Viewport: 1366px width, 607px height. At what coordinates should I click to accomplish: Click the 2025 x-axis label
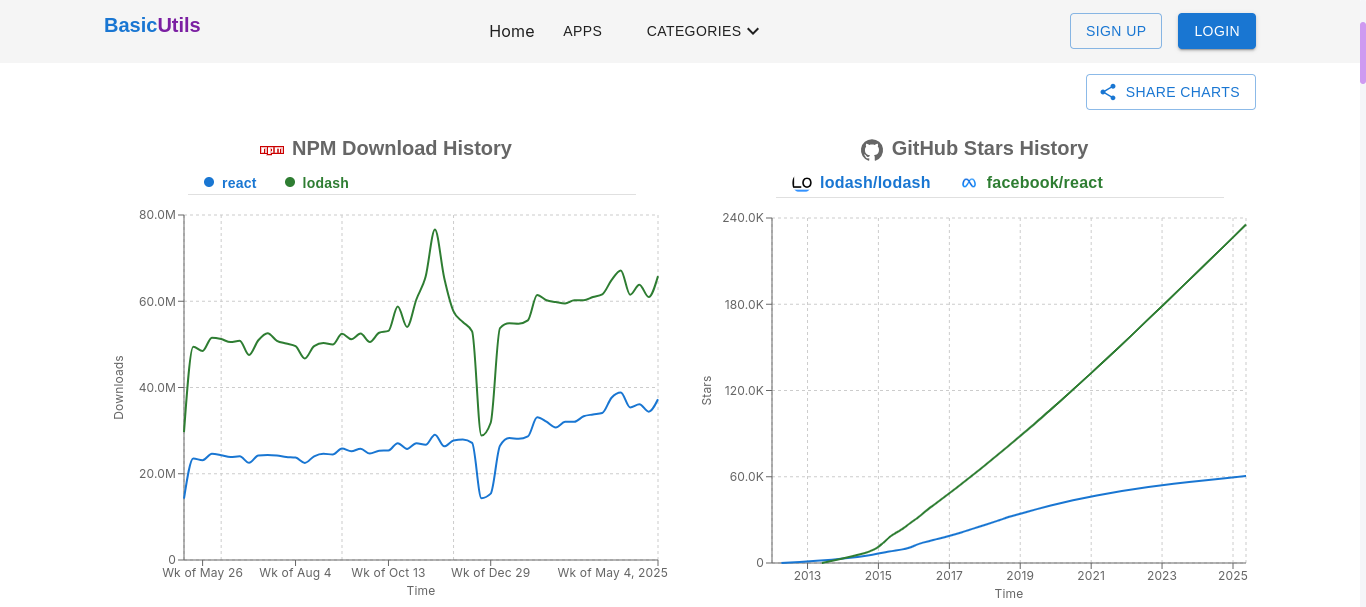pyautogui.click(x=1233, y=576)
